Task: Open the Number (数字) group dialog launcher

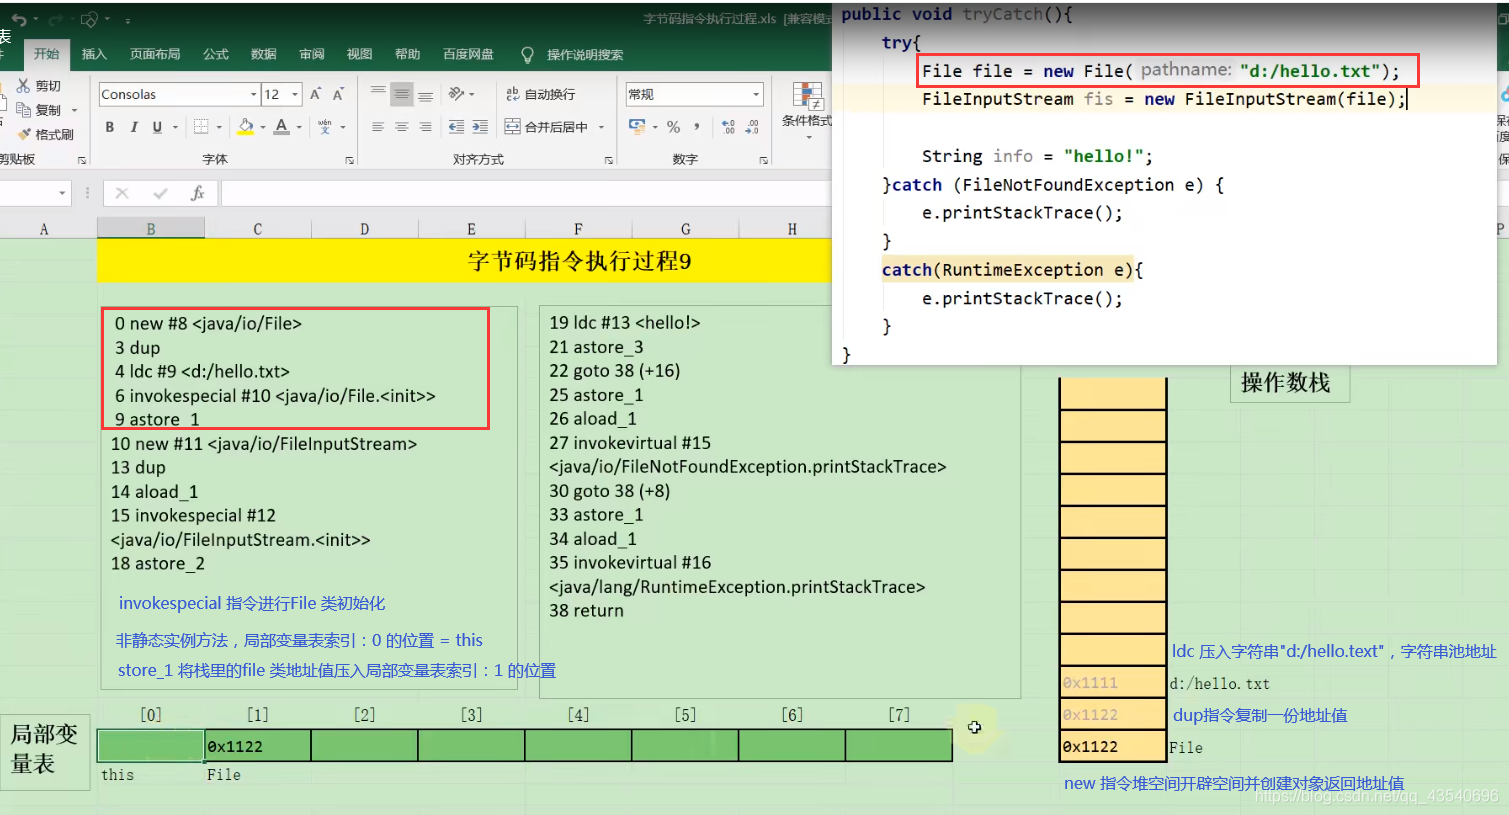Action: (x=764, y=160)
